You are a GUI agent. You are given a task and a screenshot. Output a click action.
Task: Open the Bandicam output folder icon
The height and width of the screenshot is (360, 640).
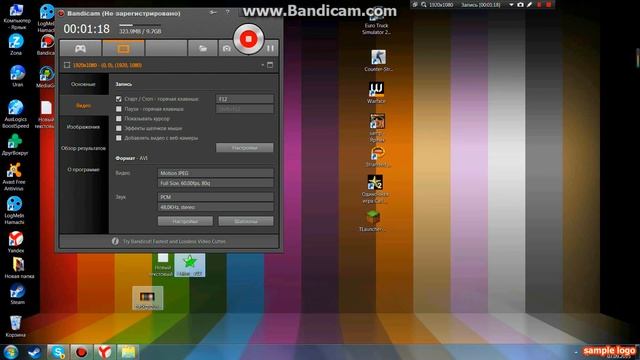click(x=202, y=49)
